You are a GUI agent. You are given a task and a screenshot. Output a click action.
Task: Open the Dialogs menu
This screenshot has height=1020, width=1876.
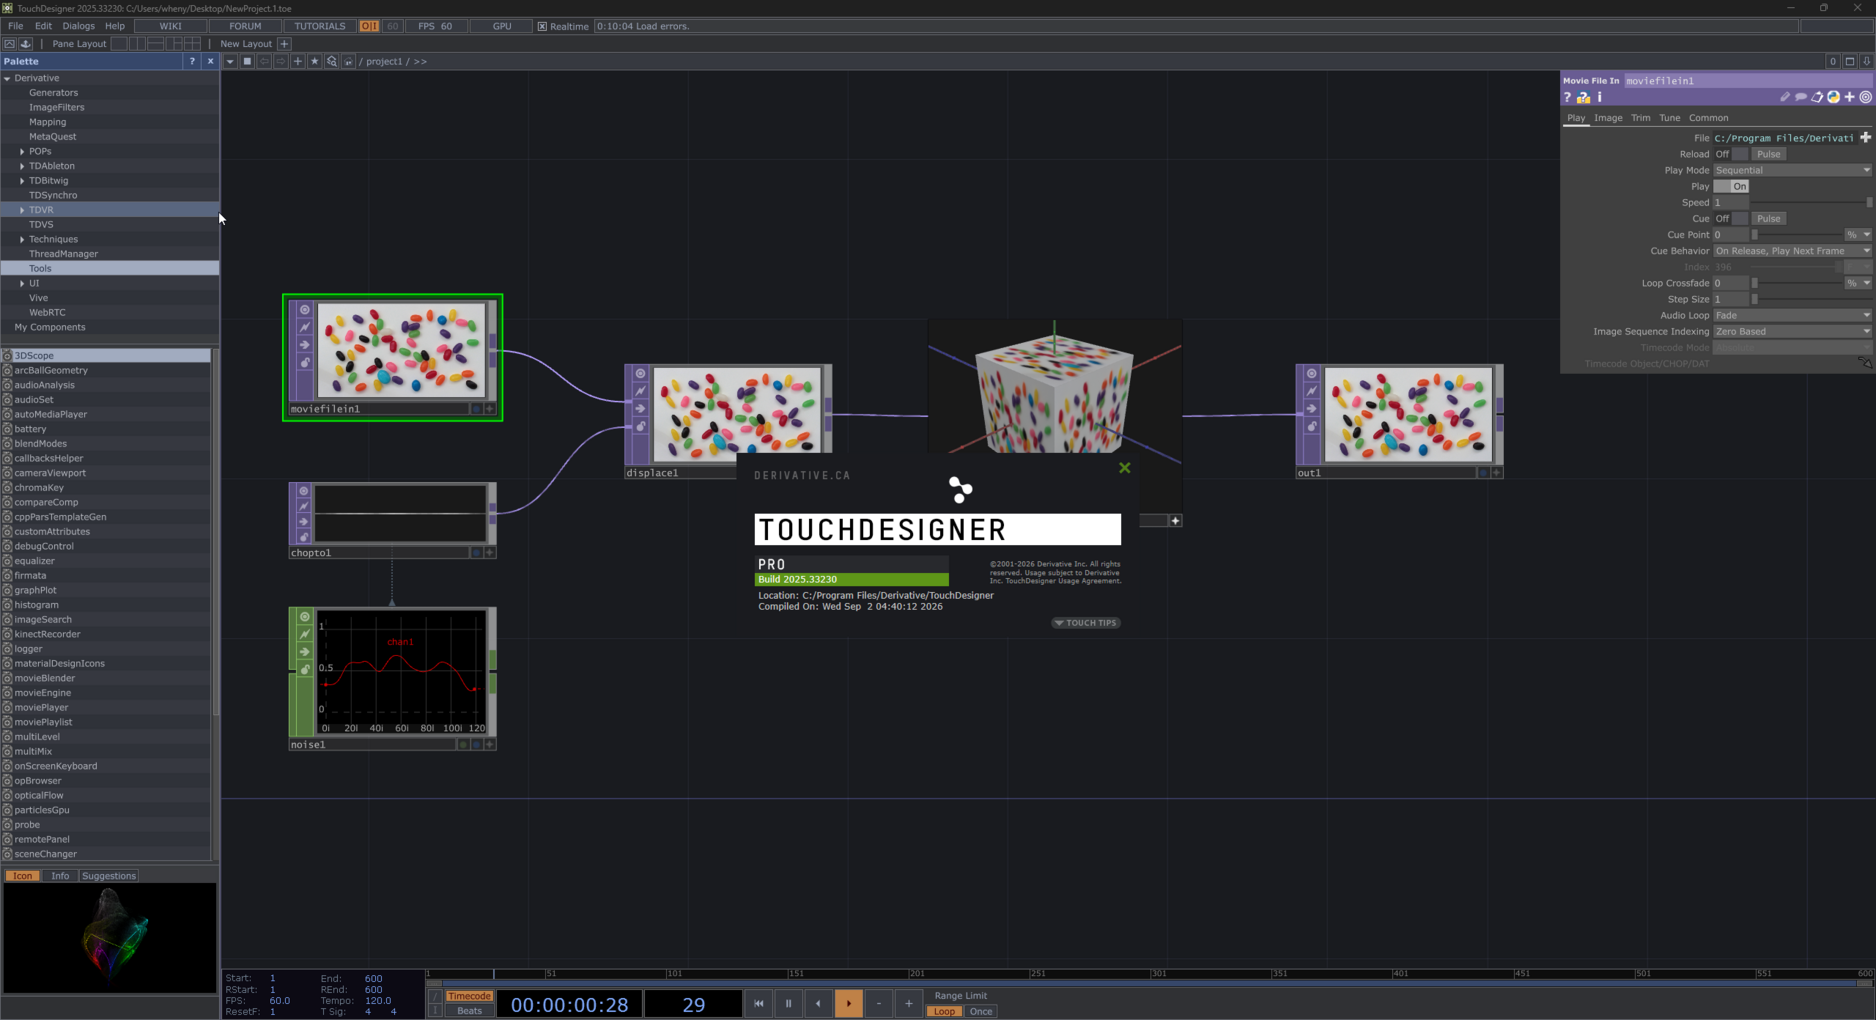click(x=78, y=26)
